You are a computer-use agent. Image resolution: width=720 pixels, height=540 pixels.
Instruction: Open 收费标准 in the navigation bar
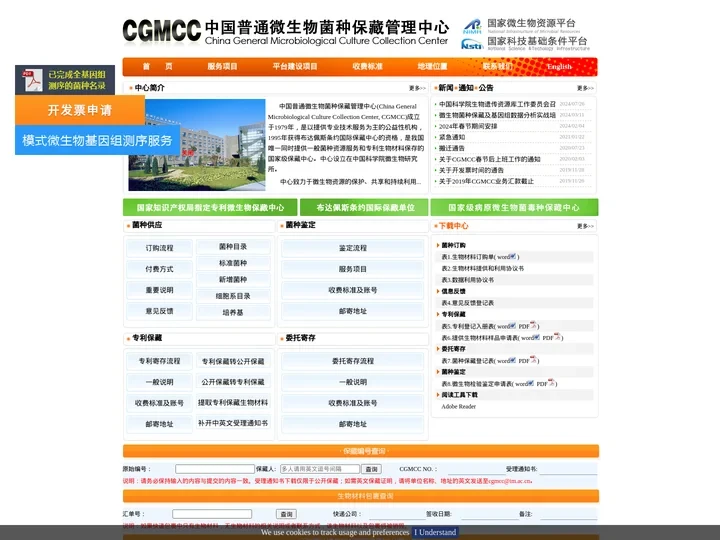tap(367, 66)
